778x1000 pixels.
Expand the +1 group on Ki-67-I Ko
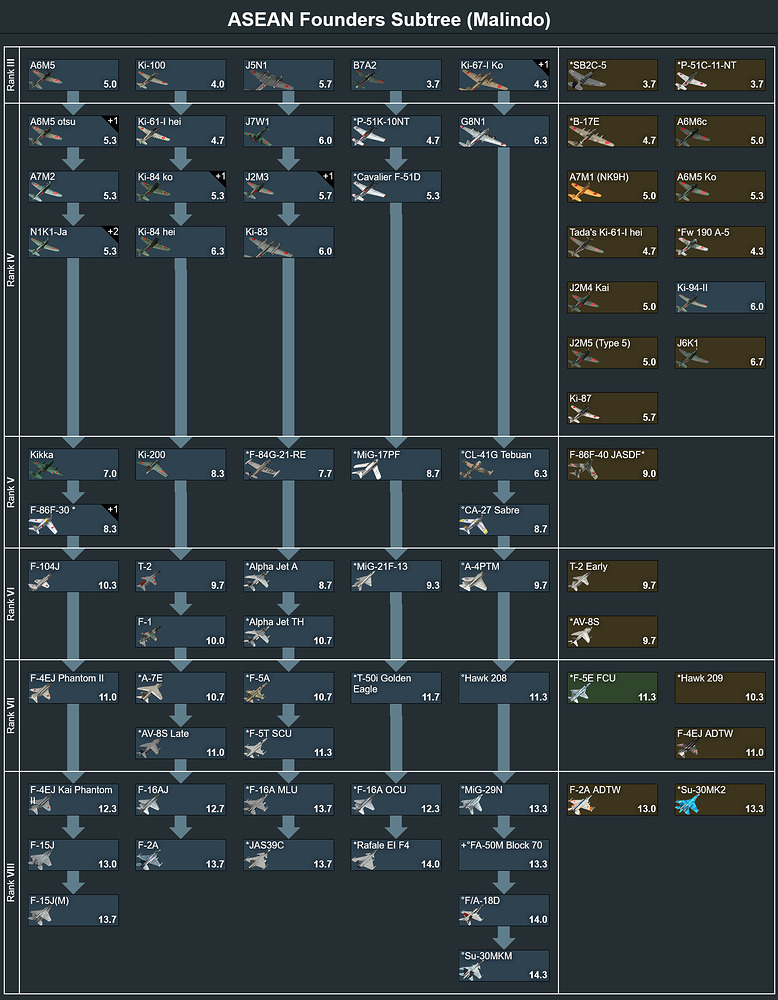542,65
